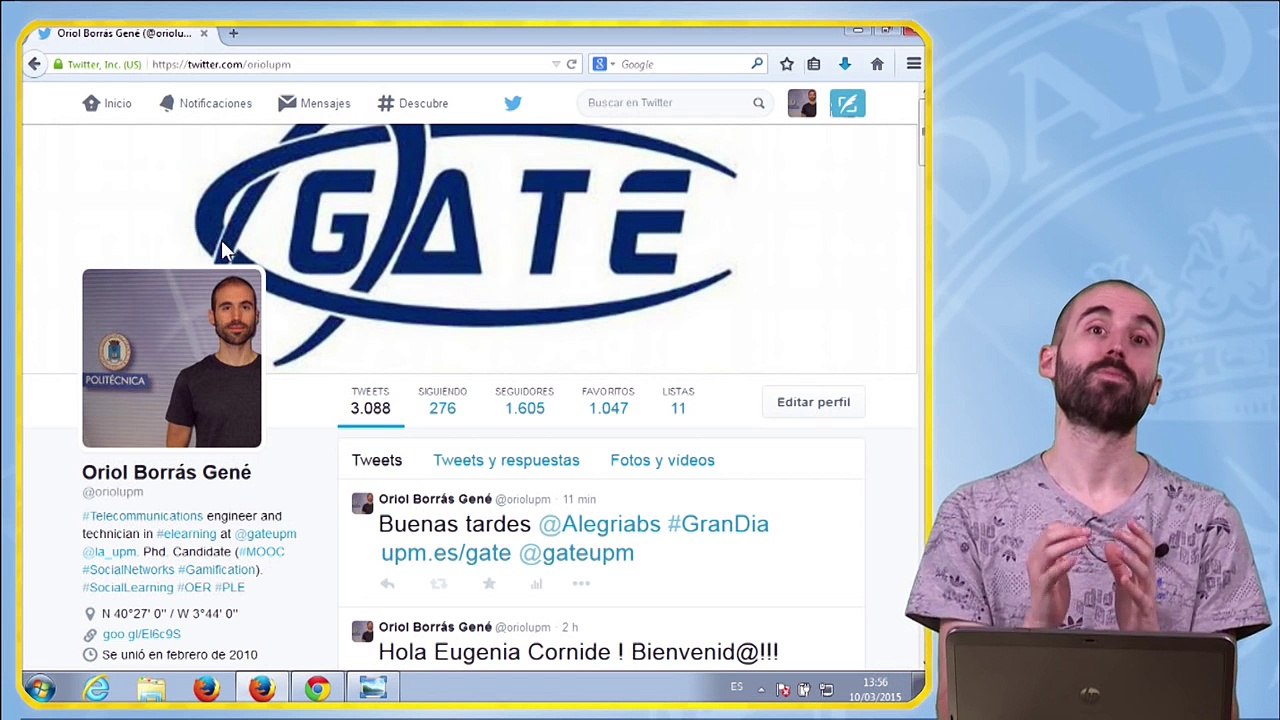1280x720 pixels.
Task: Open the Tweets 3.088 counter
Action: (370, 401)
